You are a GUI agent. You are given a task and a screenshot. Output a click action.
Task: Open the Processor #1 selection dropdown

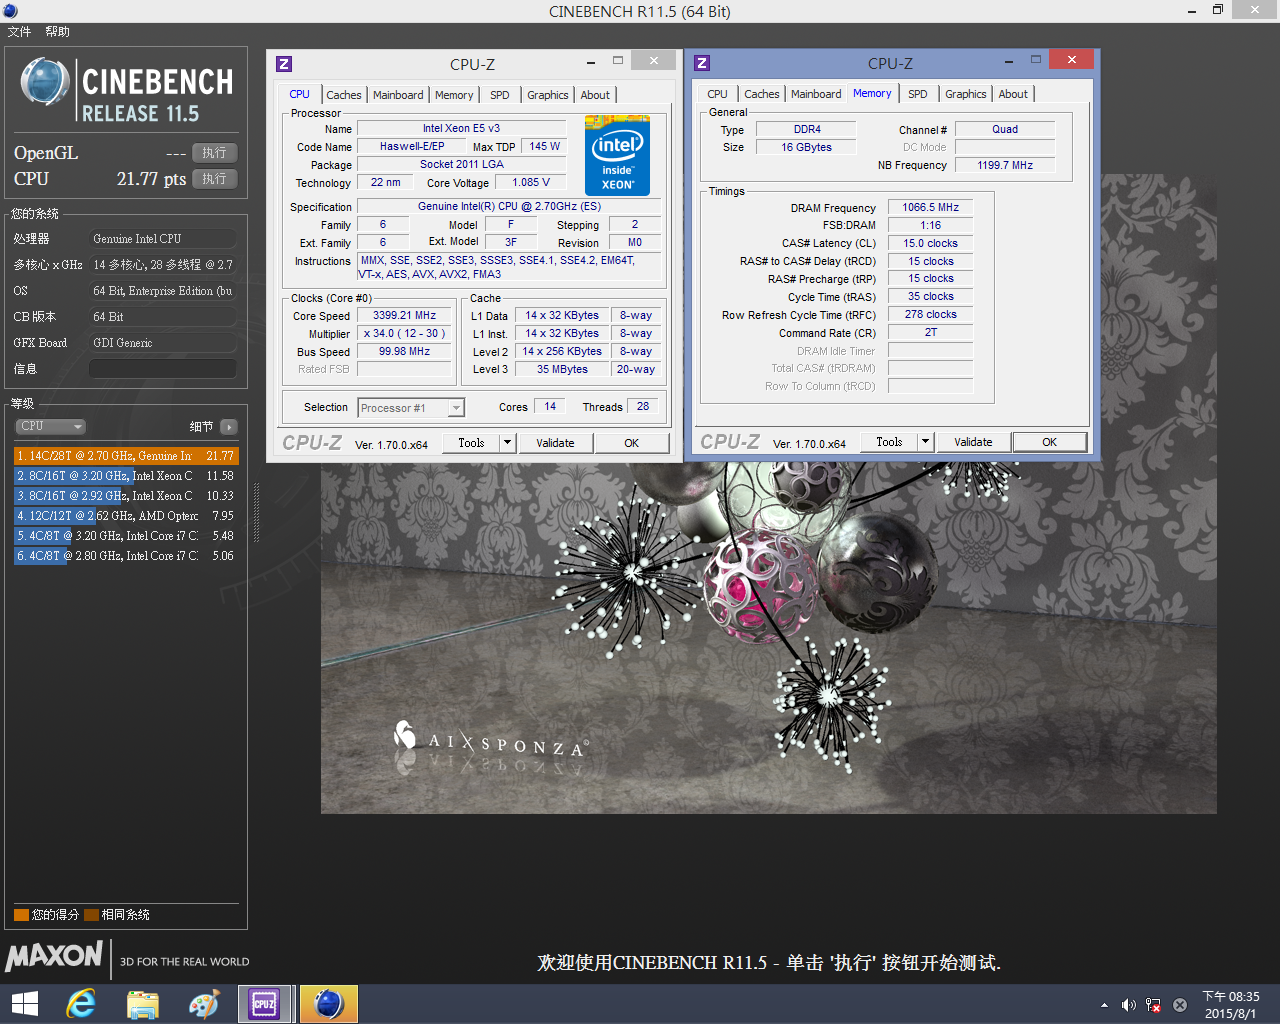[x=411, y=408]
